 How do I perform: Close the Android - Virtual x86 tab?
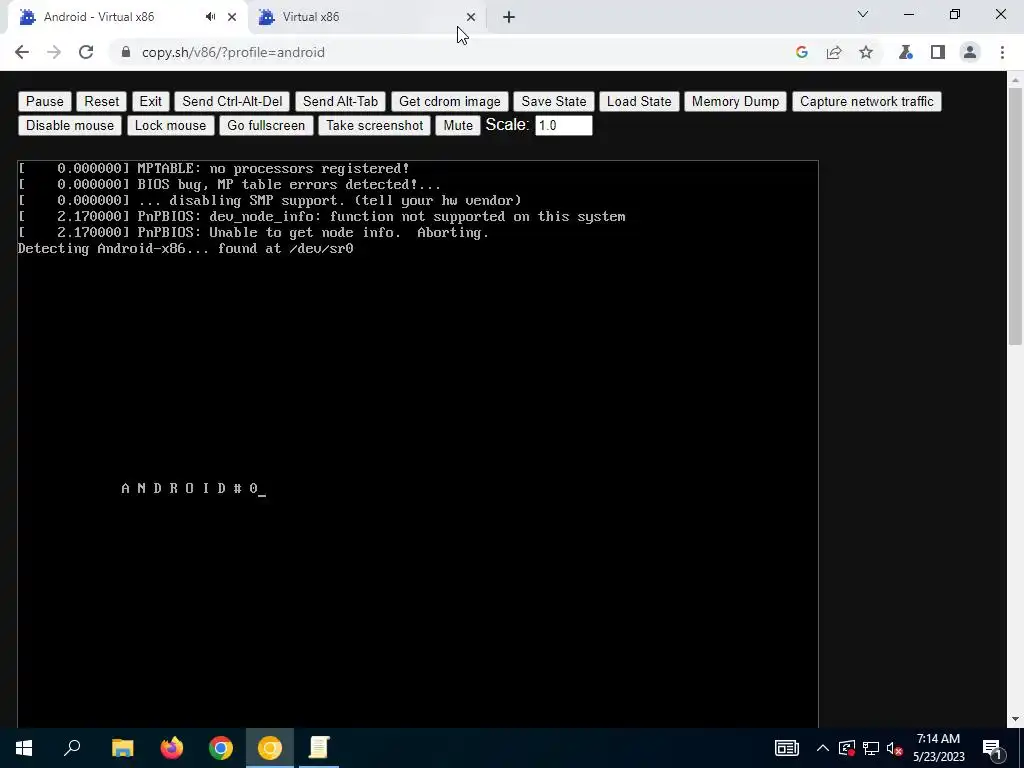232,17
